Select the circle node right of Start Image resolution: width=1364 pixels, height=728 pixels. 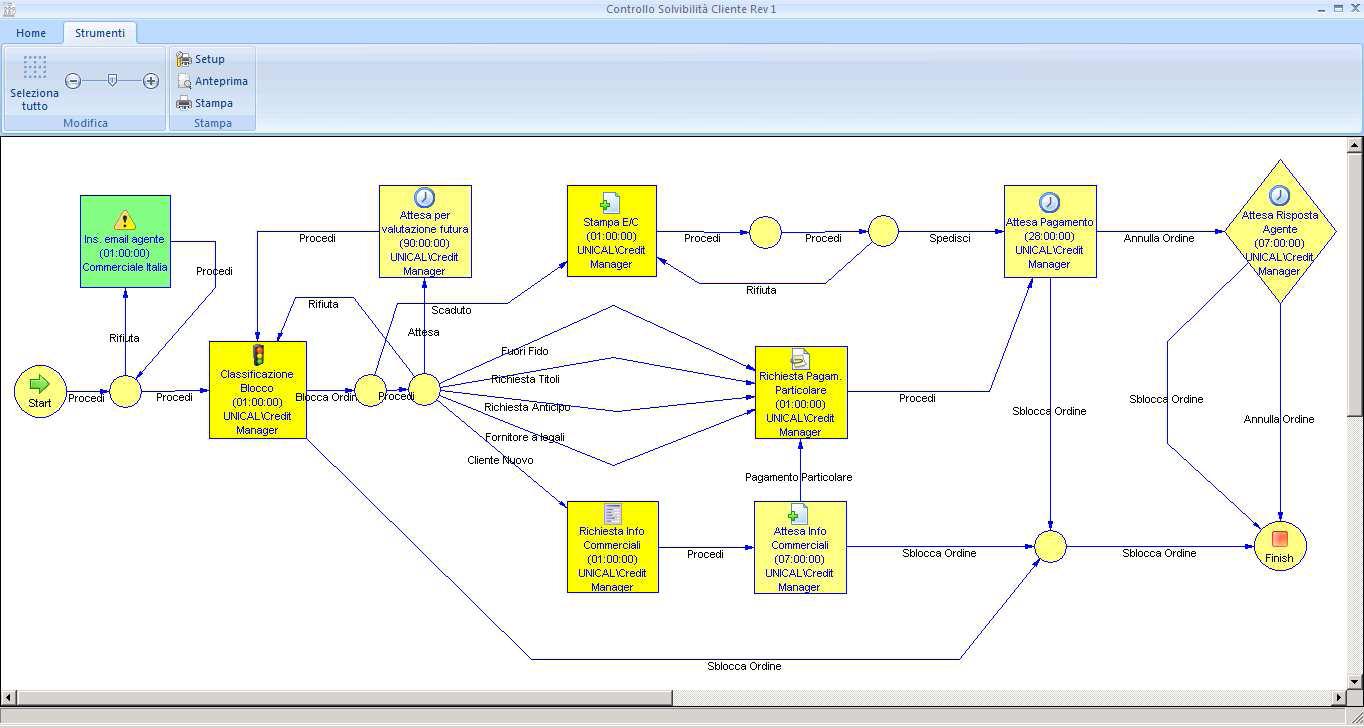[125, 391]
